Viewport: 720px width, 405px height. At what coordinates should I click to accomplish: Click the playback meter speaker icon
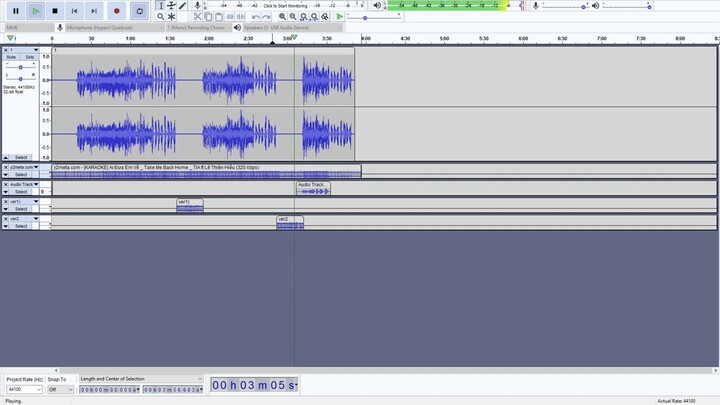pos(377,6)
